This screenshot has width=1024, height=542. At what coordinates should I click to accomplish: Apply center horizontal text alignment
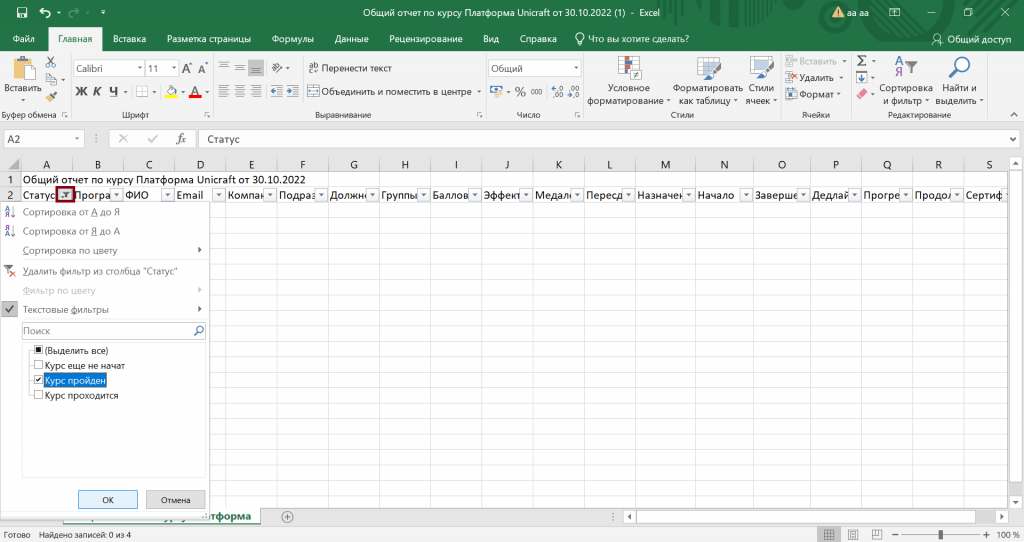tap(240, 91)
